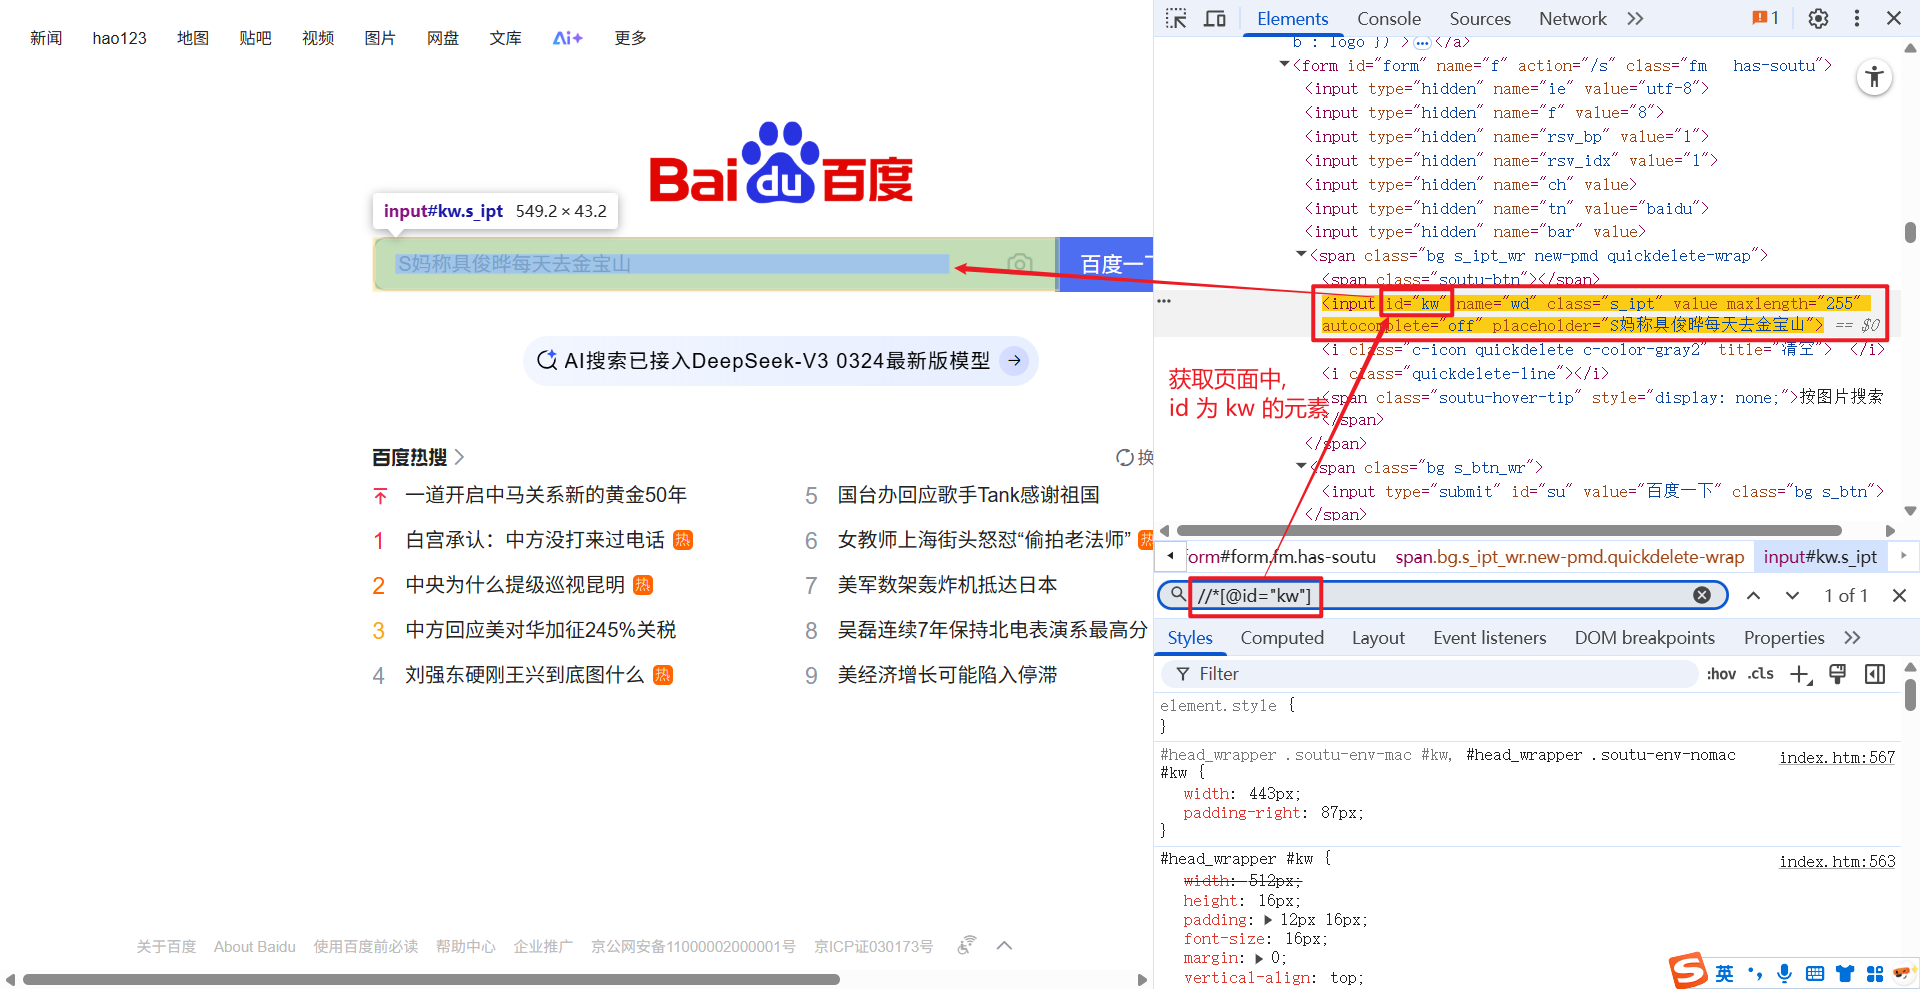Expand the Baidu footer with the up chevron
This screenshot has width=1920, height=989.
click(1005, 945)
